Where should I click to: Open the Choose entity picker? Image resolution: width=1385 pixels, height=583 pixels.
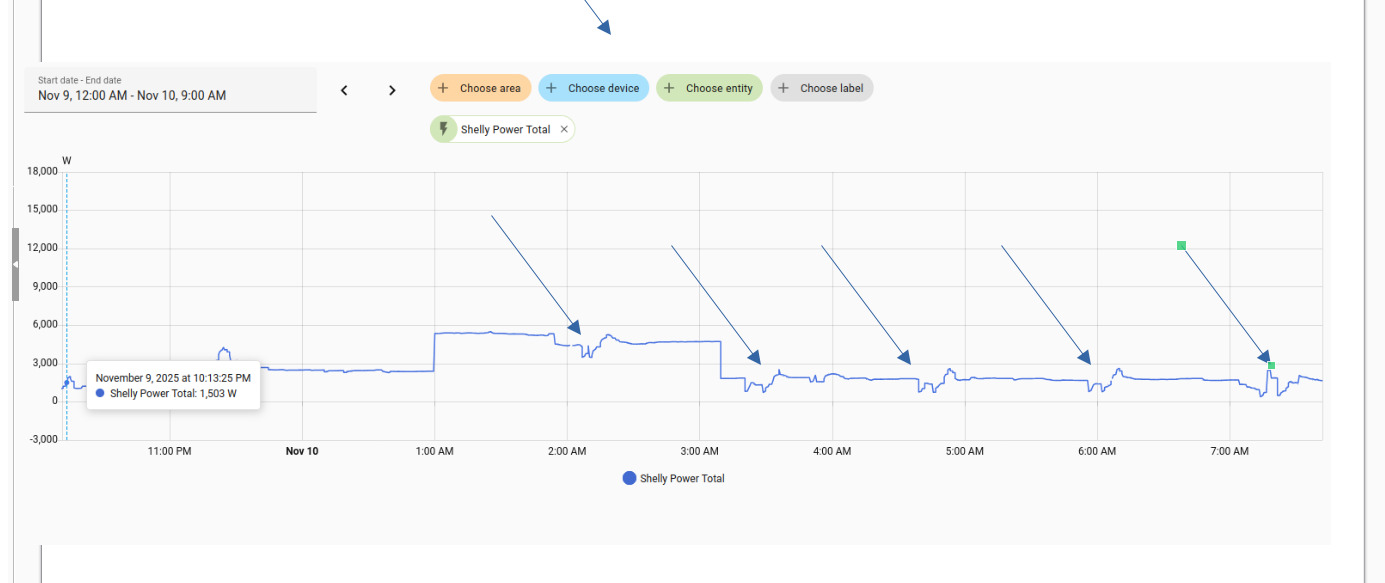click(x=709, y=88)
